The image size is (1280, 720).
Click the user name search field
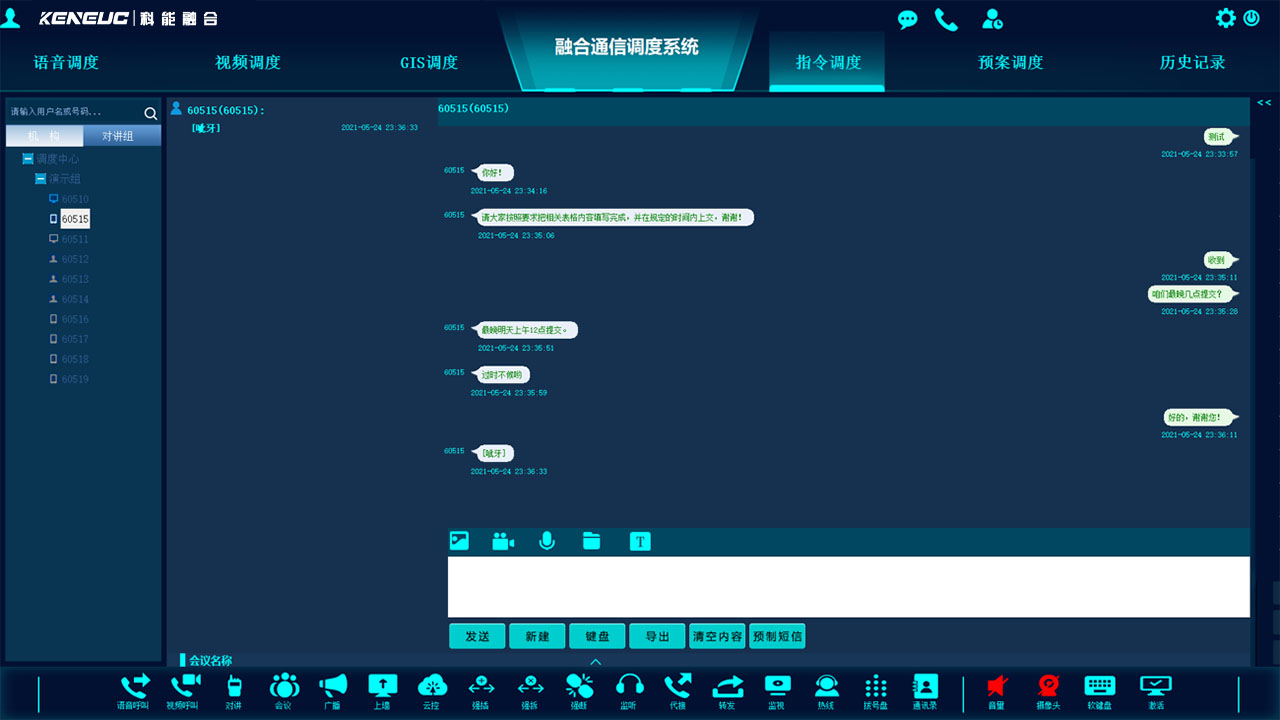click(74, 112)
